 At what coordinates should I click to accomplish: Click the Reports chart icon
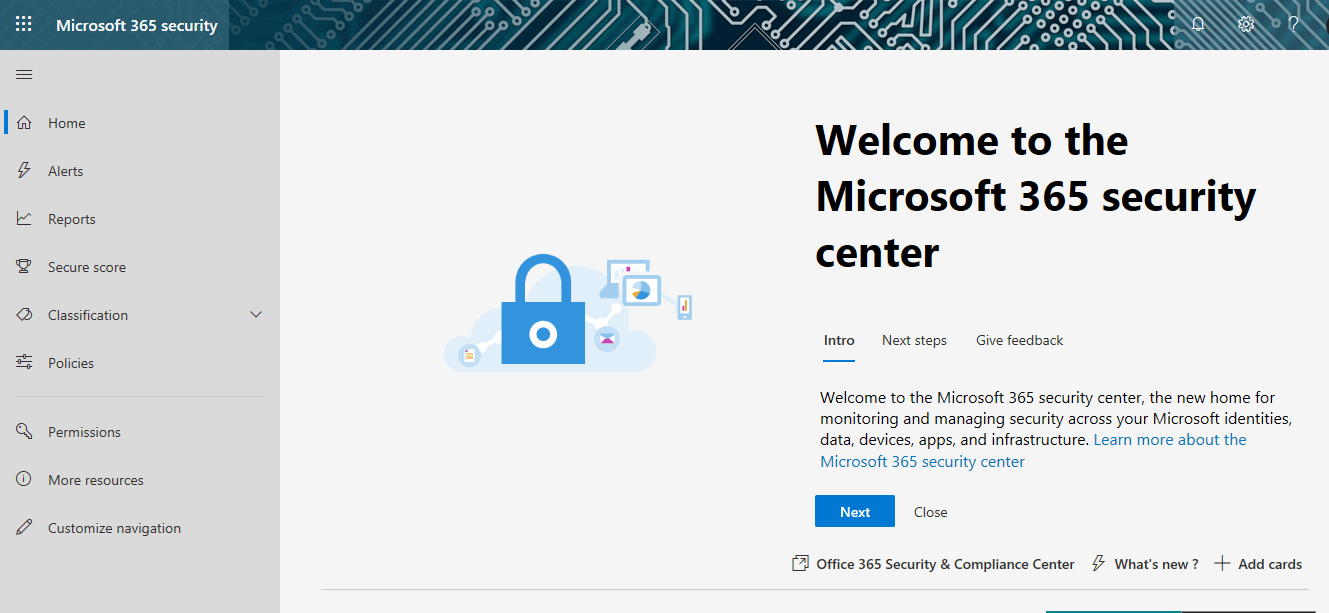pyautogui.click(x=25, y=219)
